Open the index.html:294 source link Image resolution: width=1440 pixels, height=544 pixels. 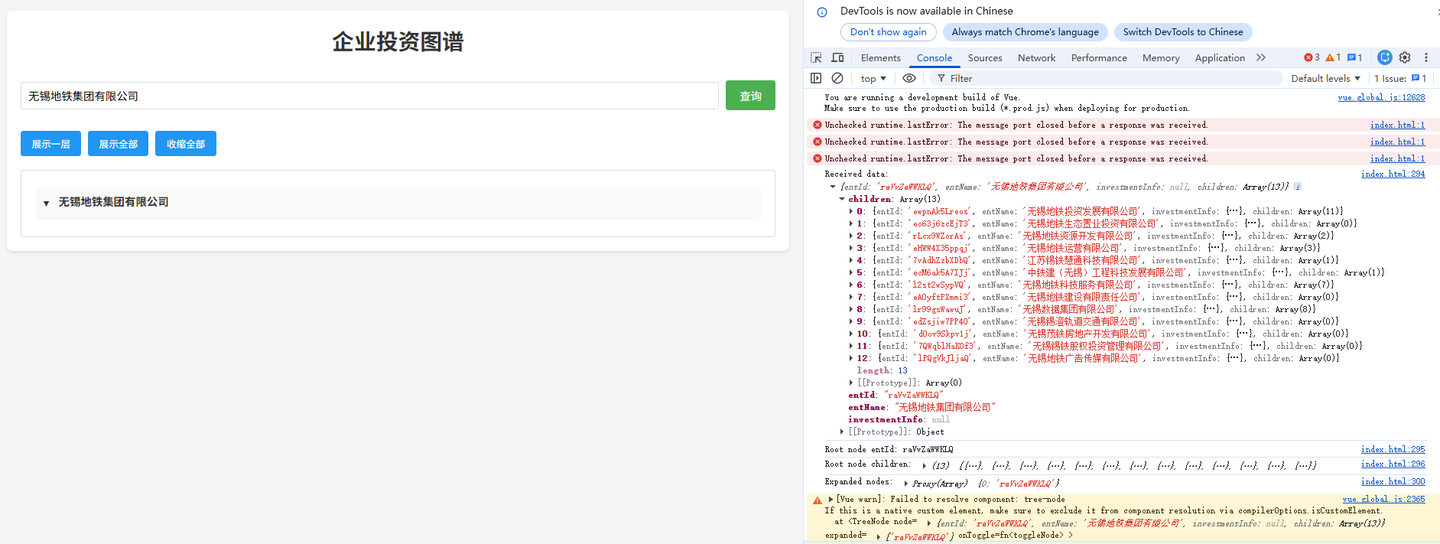(1393, 174)
